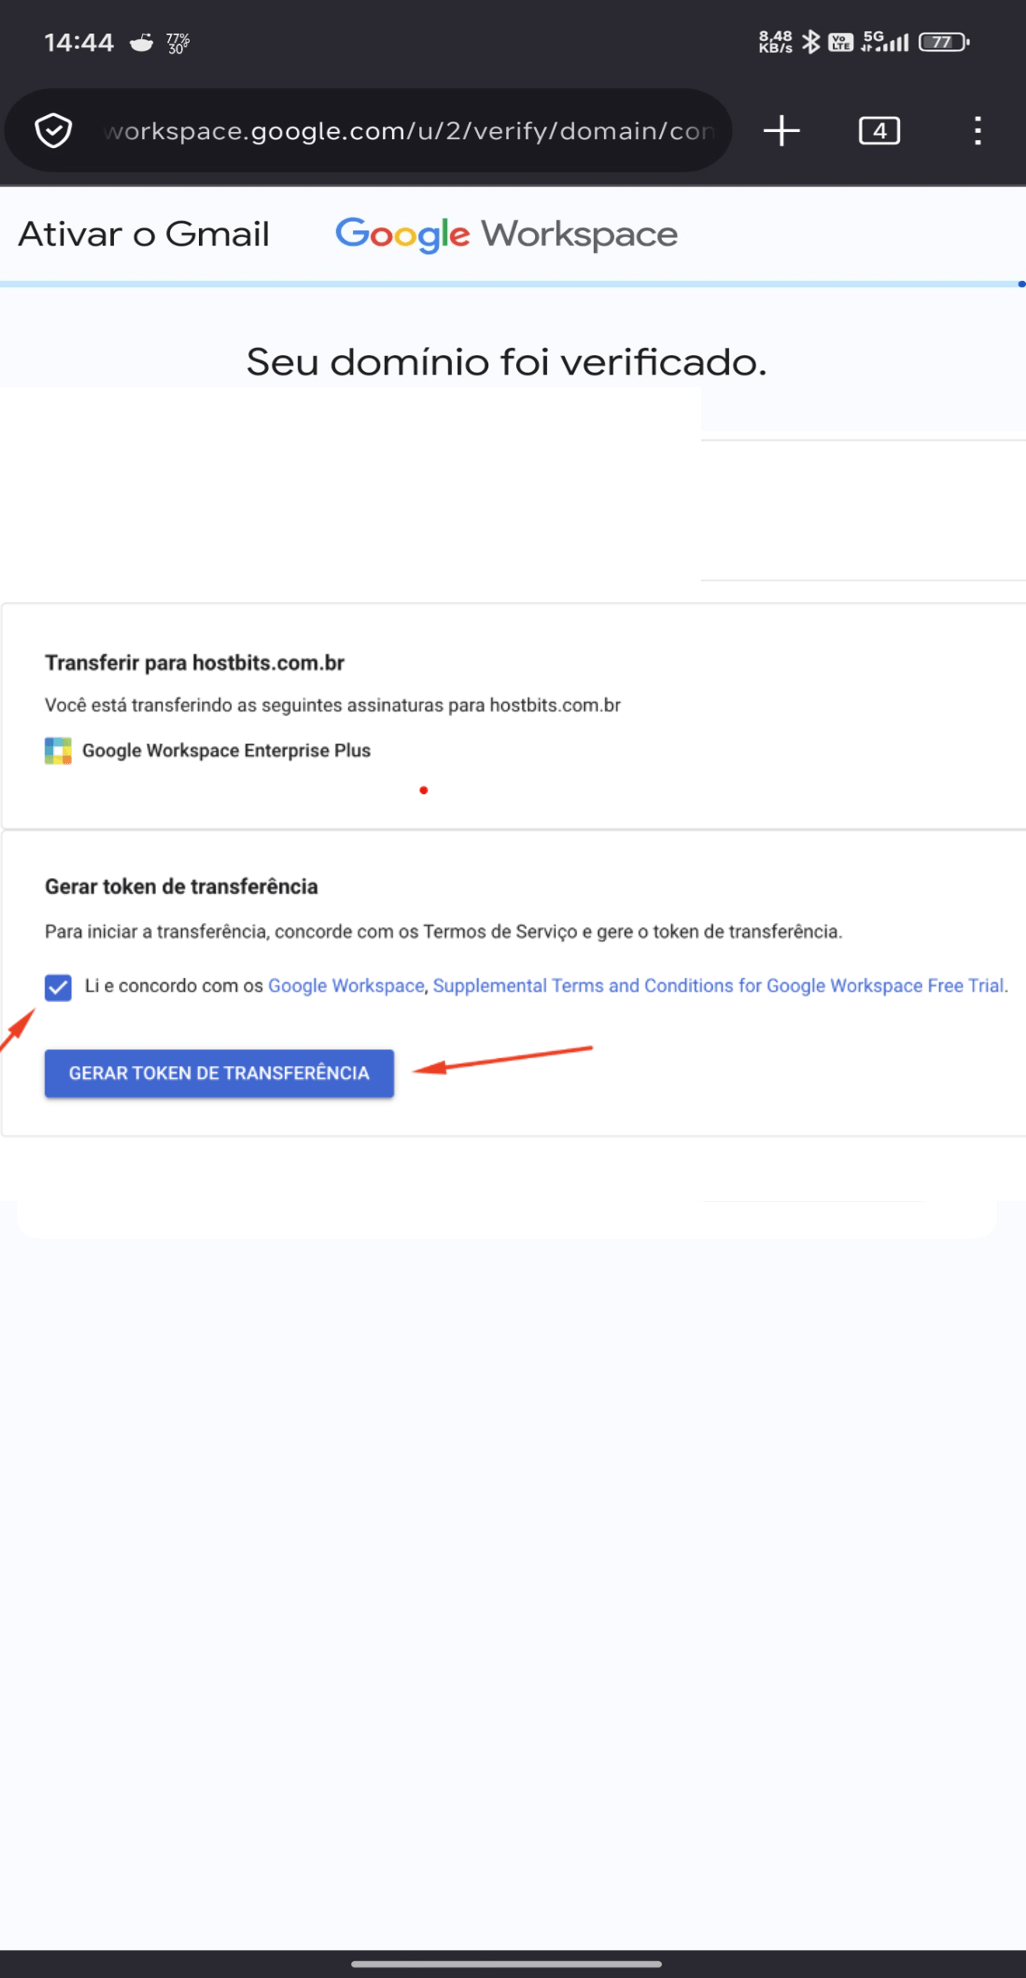Viewport: 1026px width, 1978px height.
Task: Tap the 5G signal strength icon
Action: coord(885,42)
